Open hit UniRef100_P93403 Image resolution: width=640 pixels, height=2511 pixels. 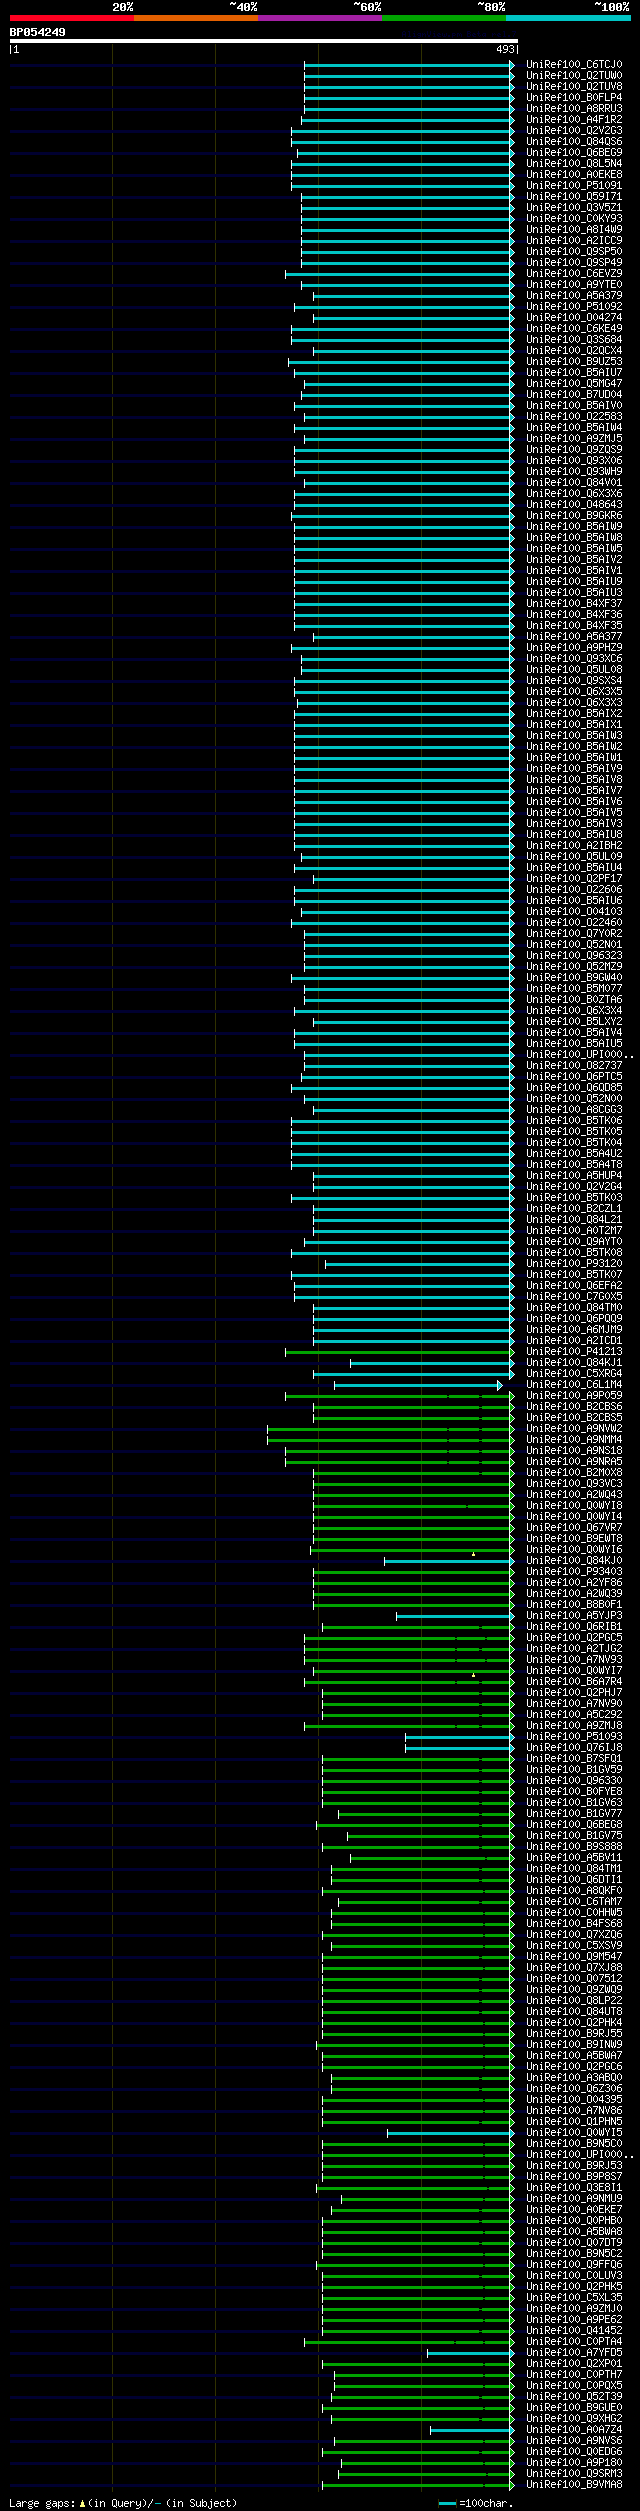coord(574,1572)
